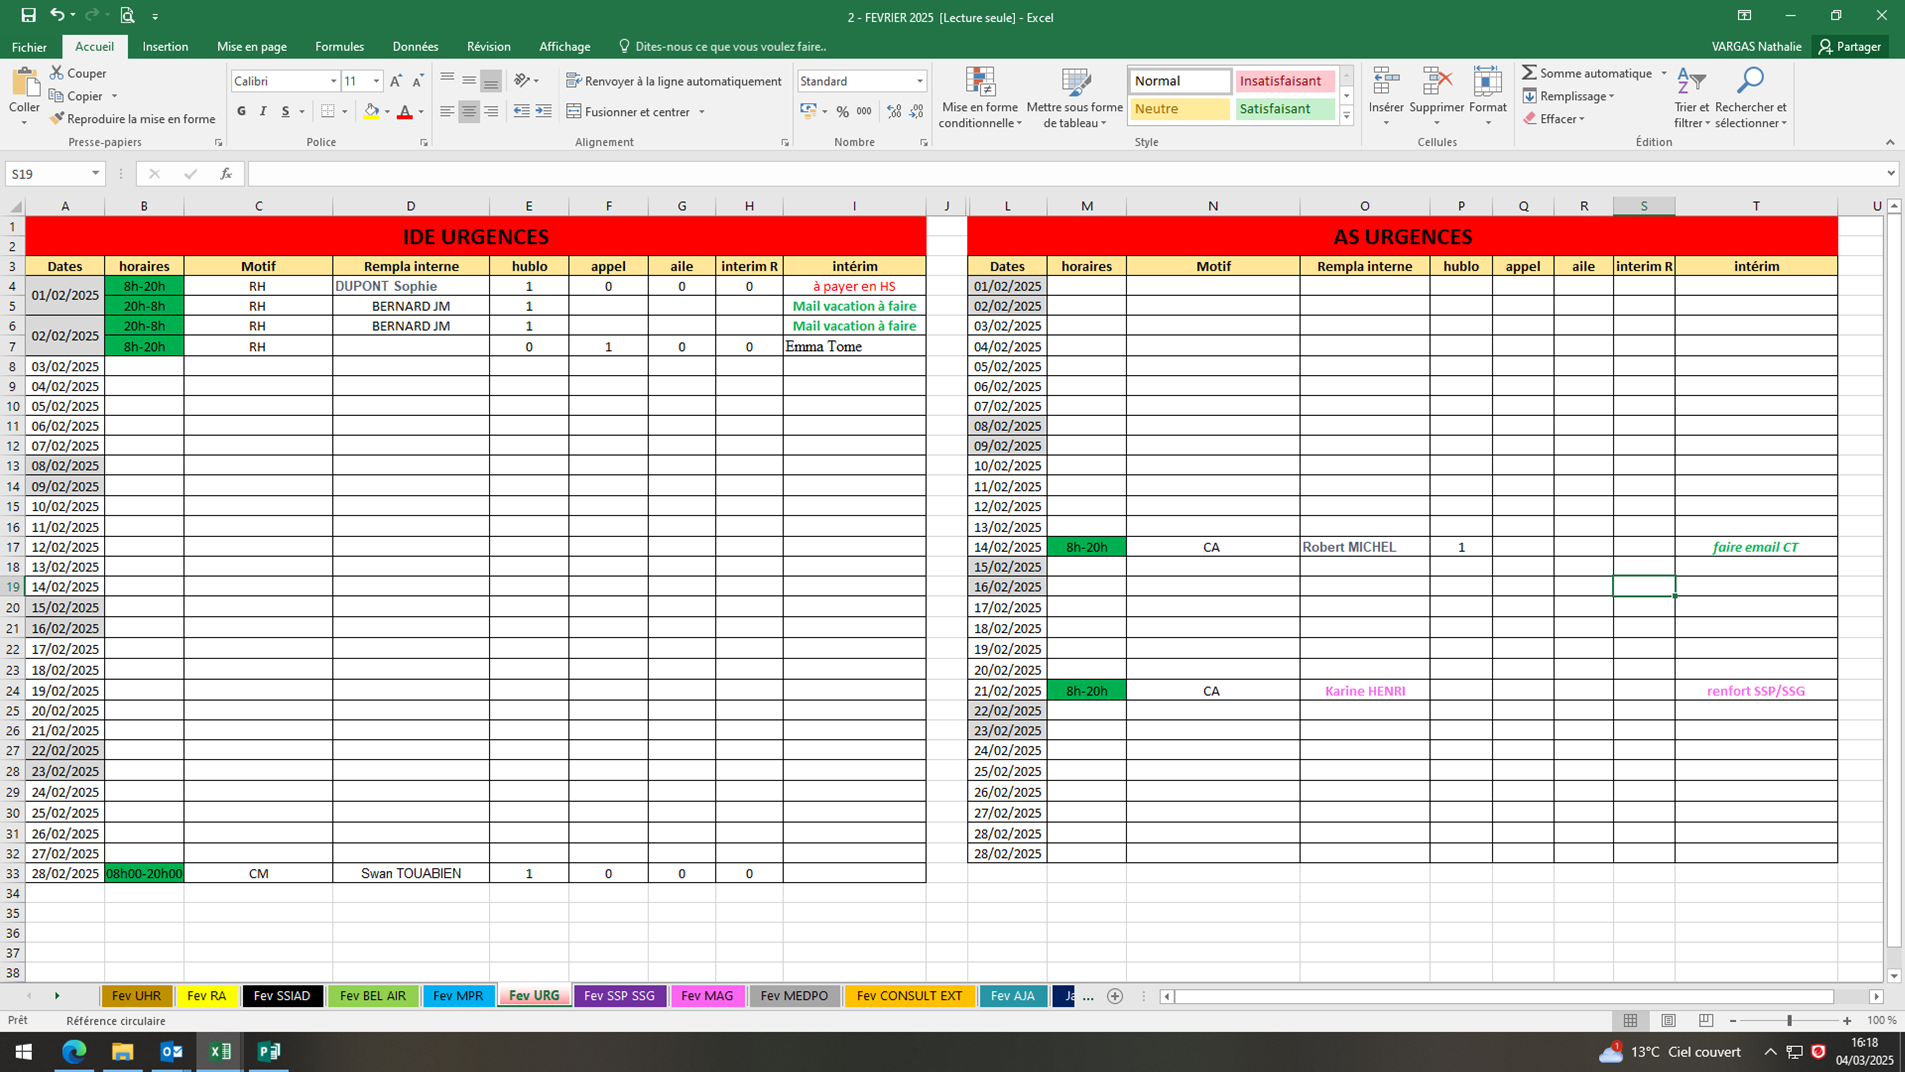The width and height of the screenshot is (1905, 1072).
Task: Open the Fusionner et centrer arrow
Action: [702, 112]
